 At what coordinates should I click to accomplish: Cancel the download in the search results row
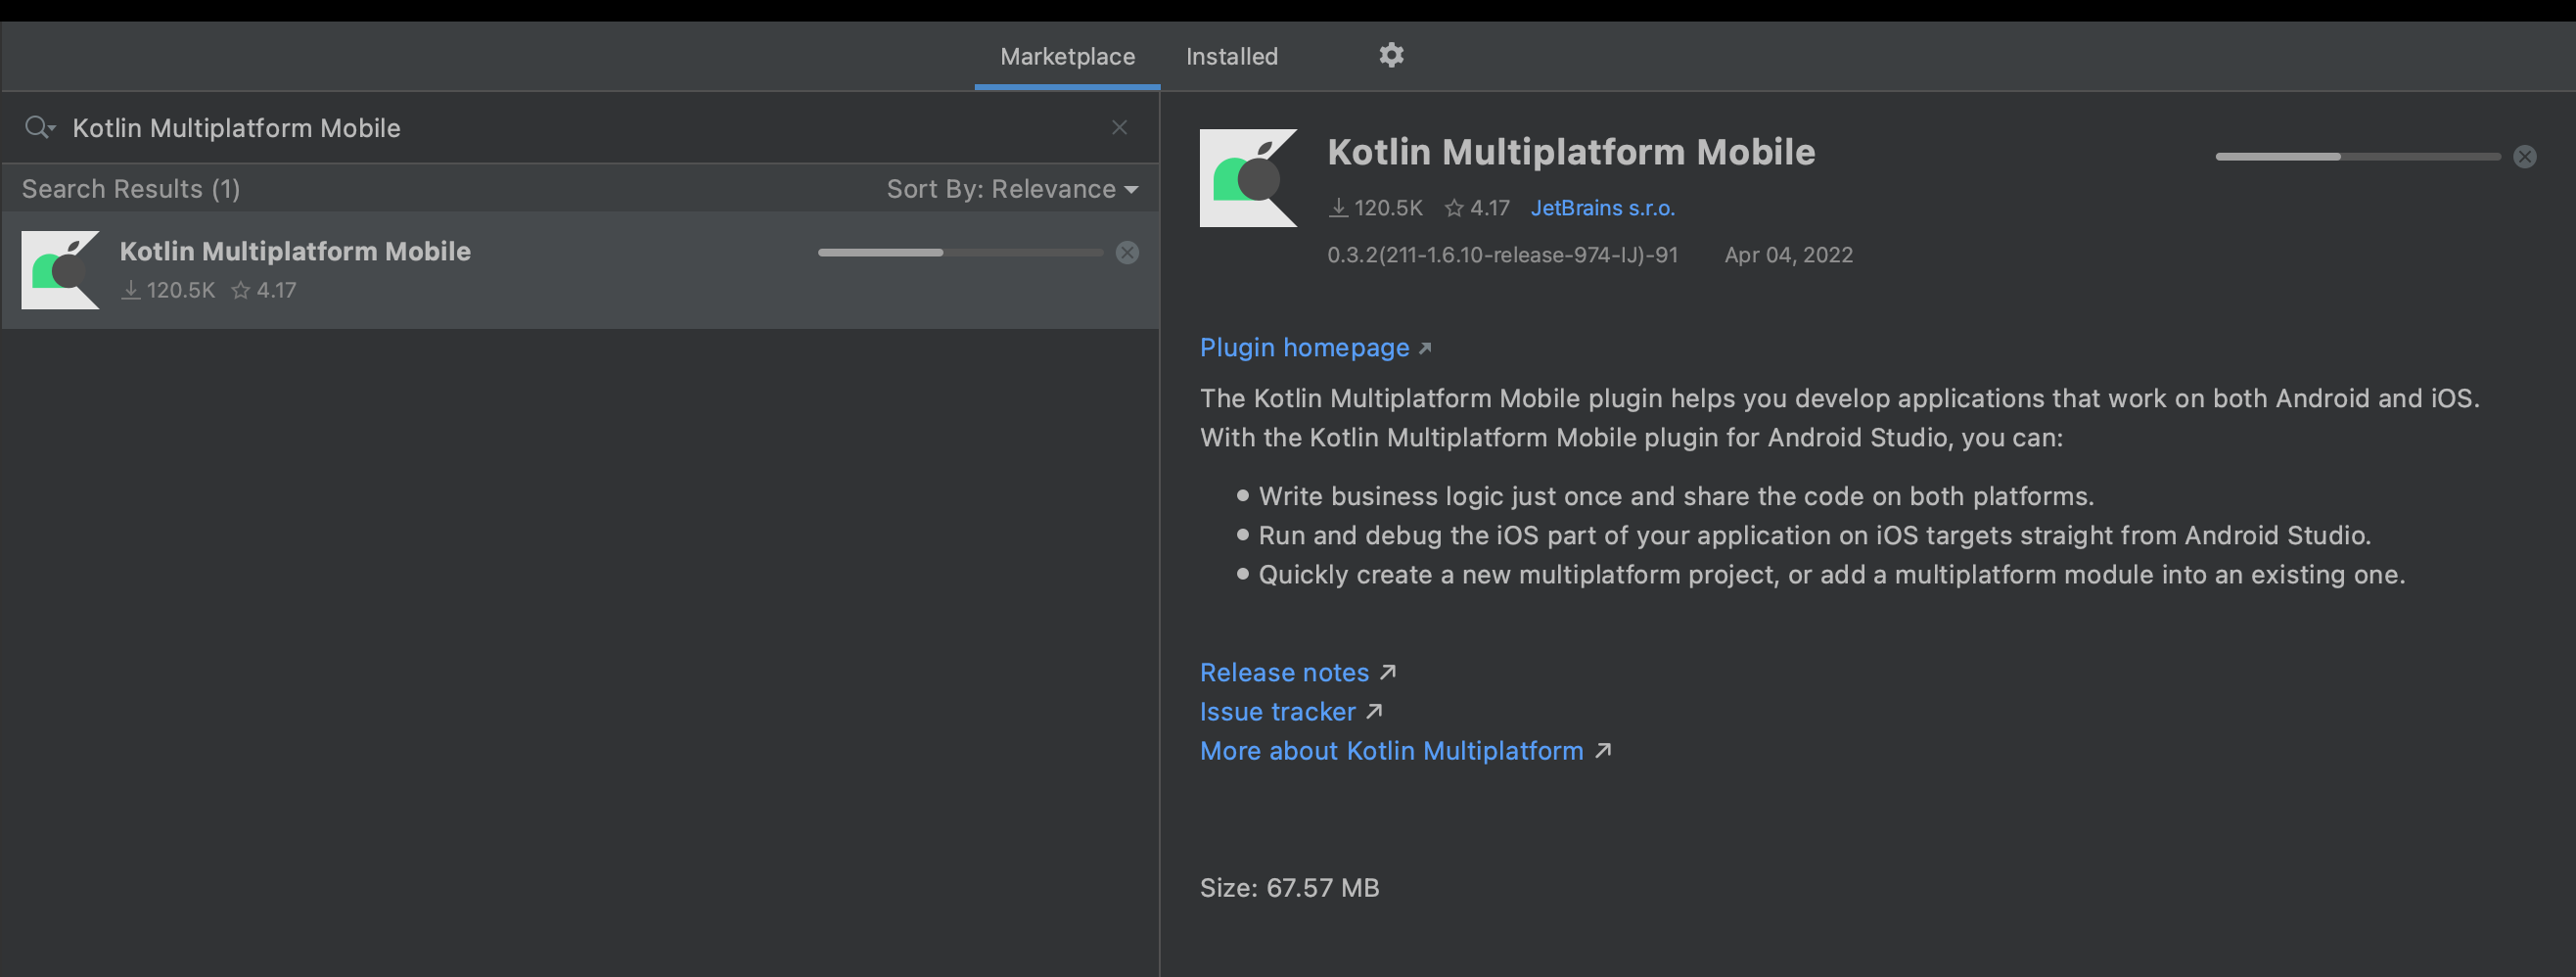point(1127,252)
